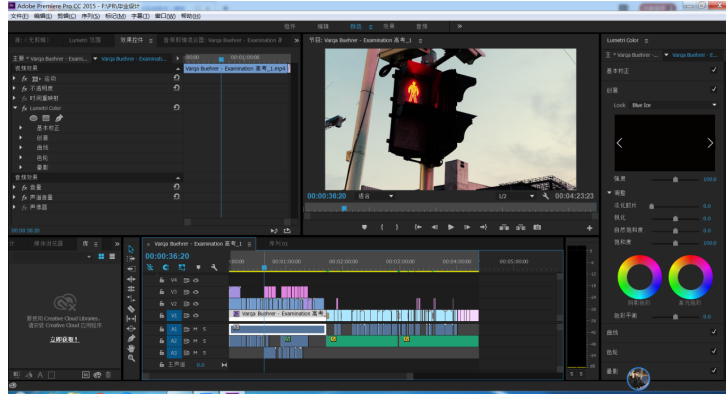Screen dimensions: 726x398
Task: Select the Track Select Forward tool
Action: coord(131,259)
